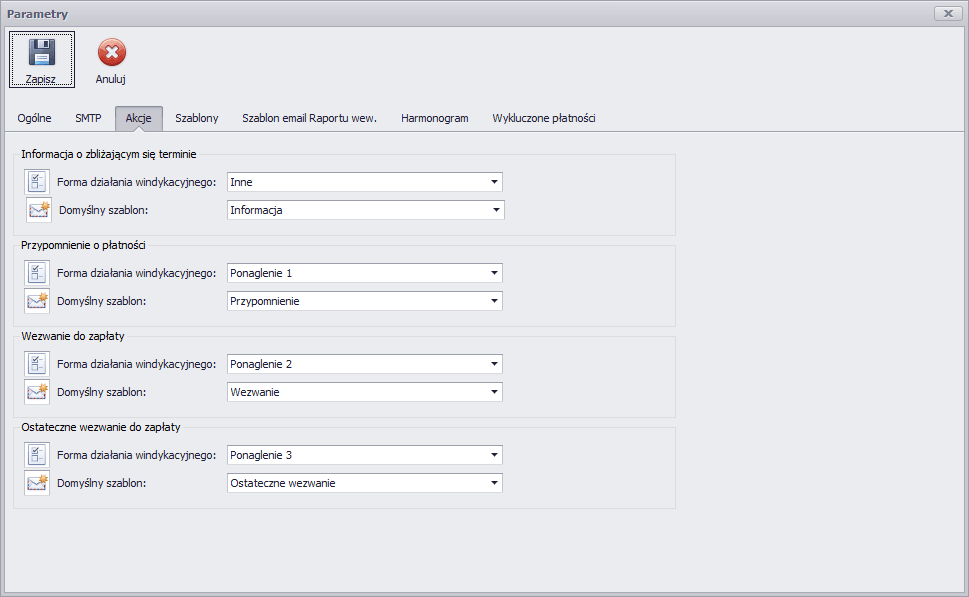This screenshot has width=969, height=597.
Task: Click the red Anuluj cancel icon
Action: click(112, 53)
